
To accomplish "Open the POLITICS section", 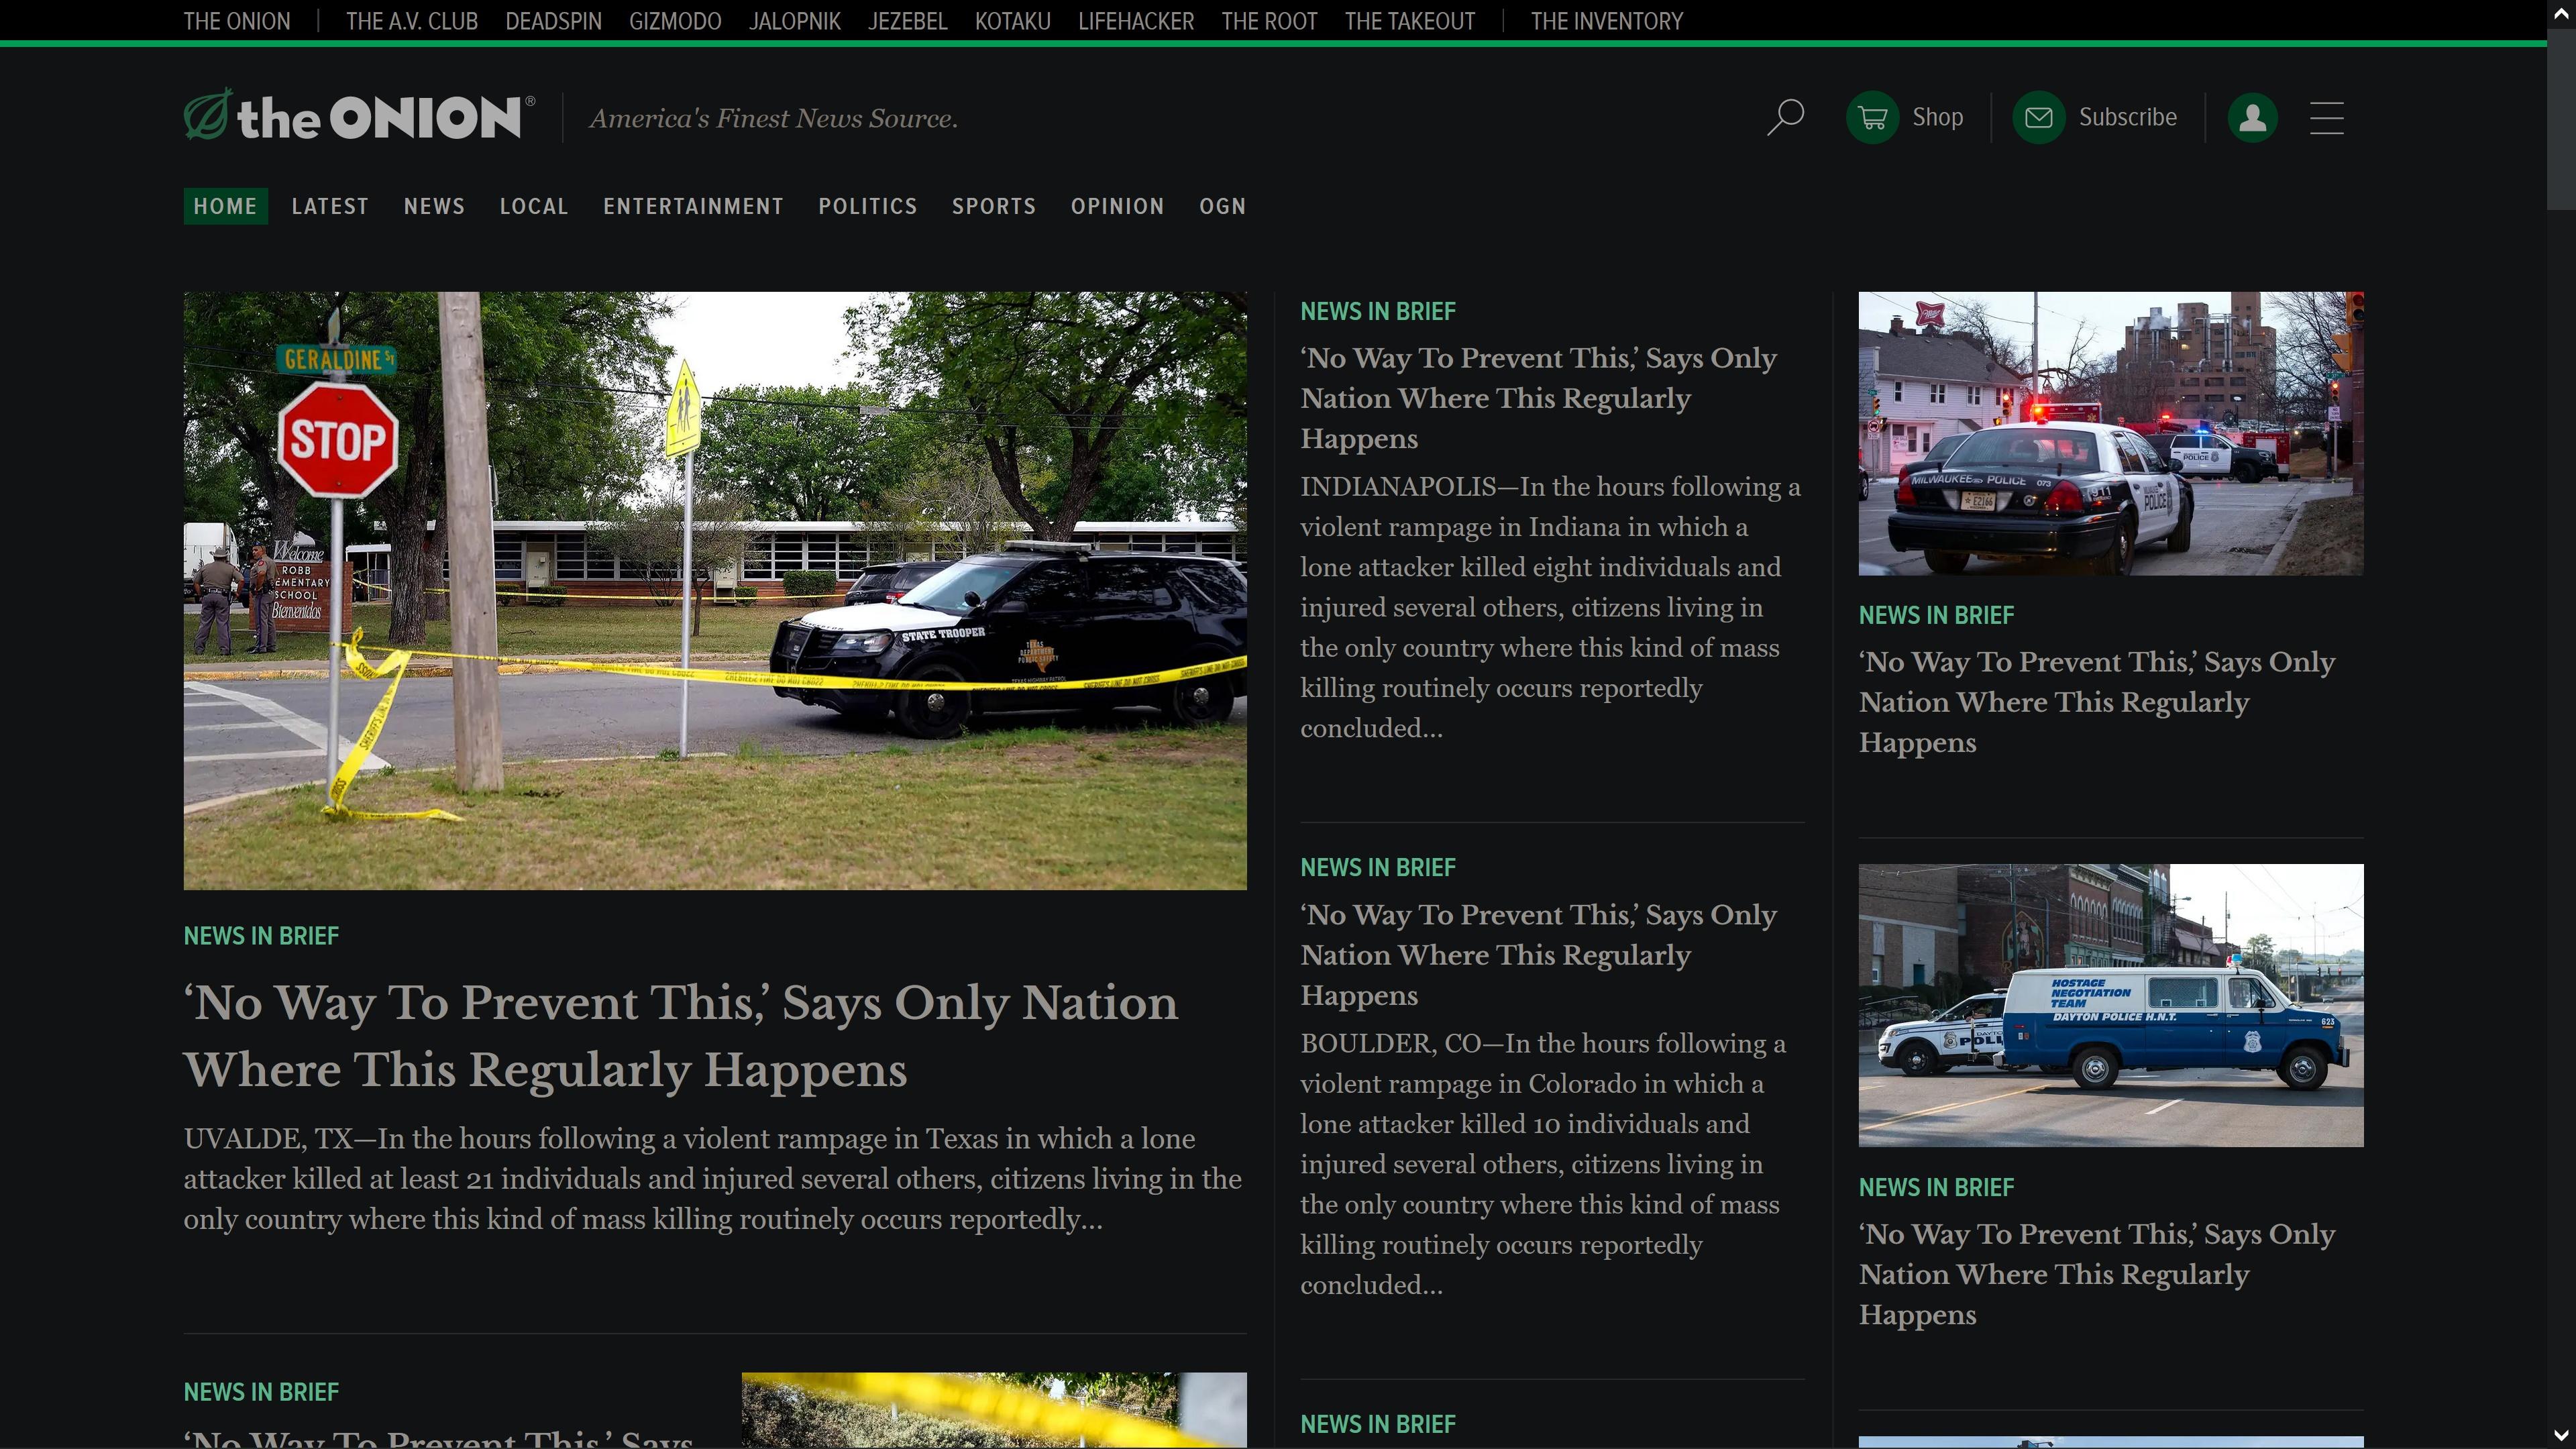I will tap(867, 206).
